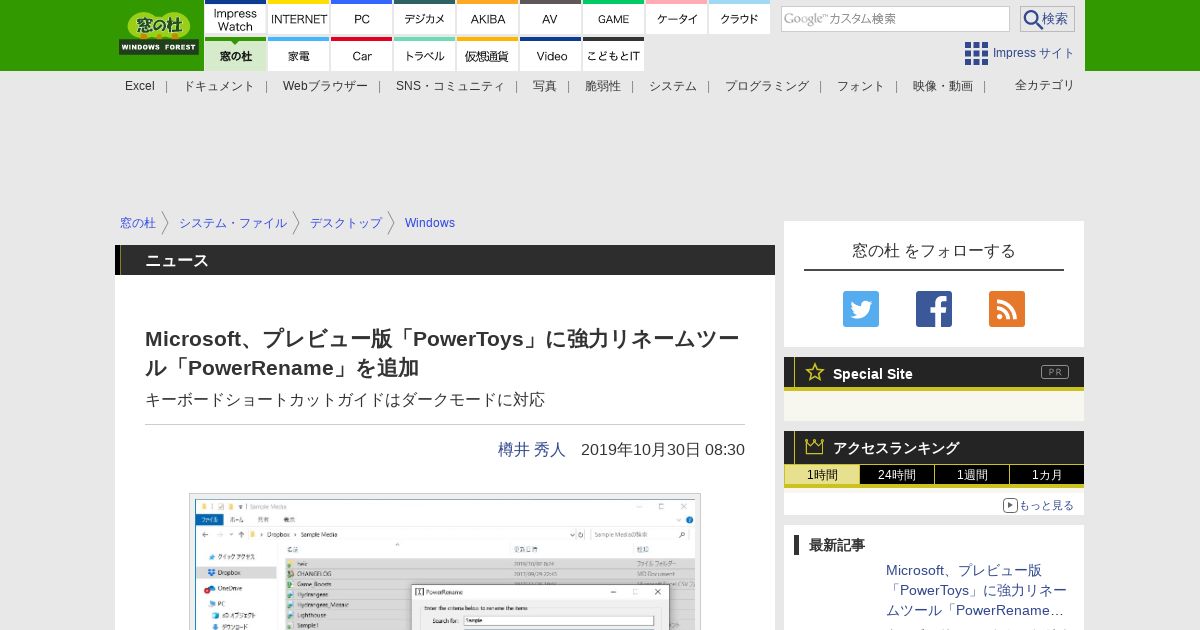1200x630 pixels.
Task: Click the Windows breadcrumb link
Action: click(430, 223)
